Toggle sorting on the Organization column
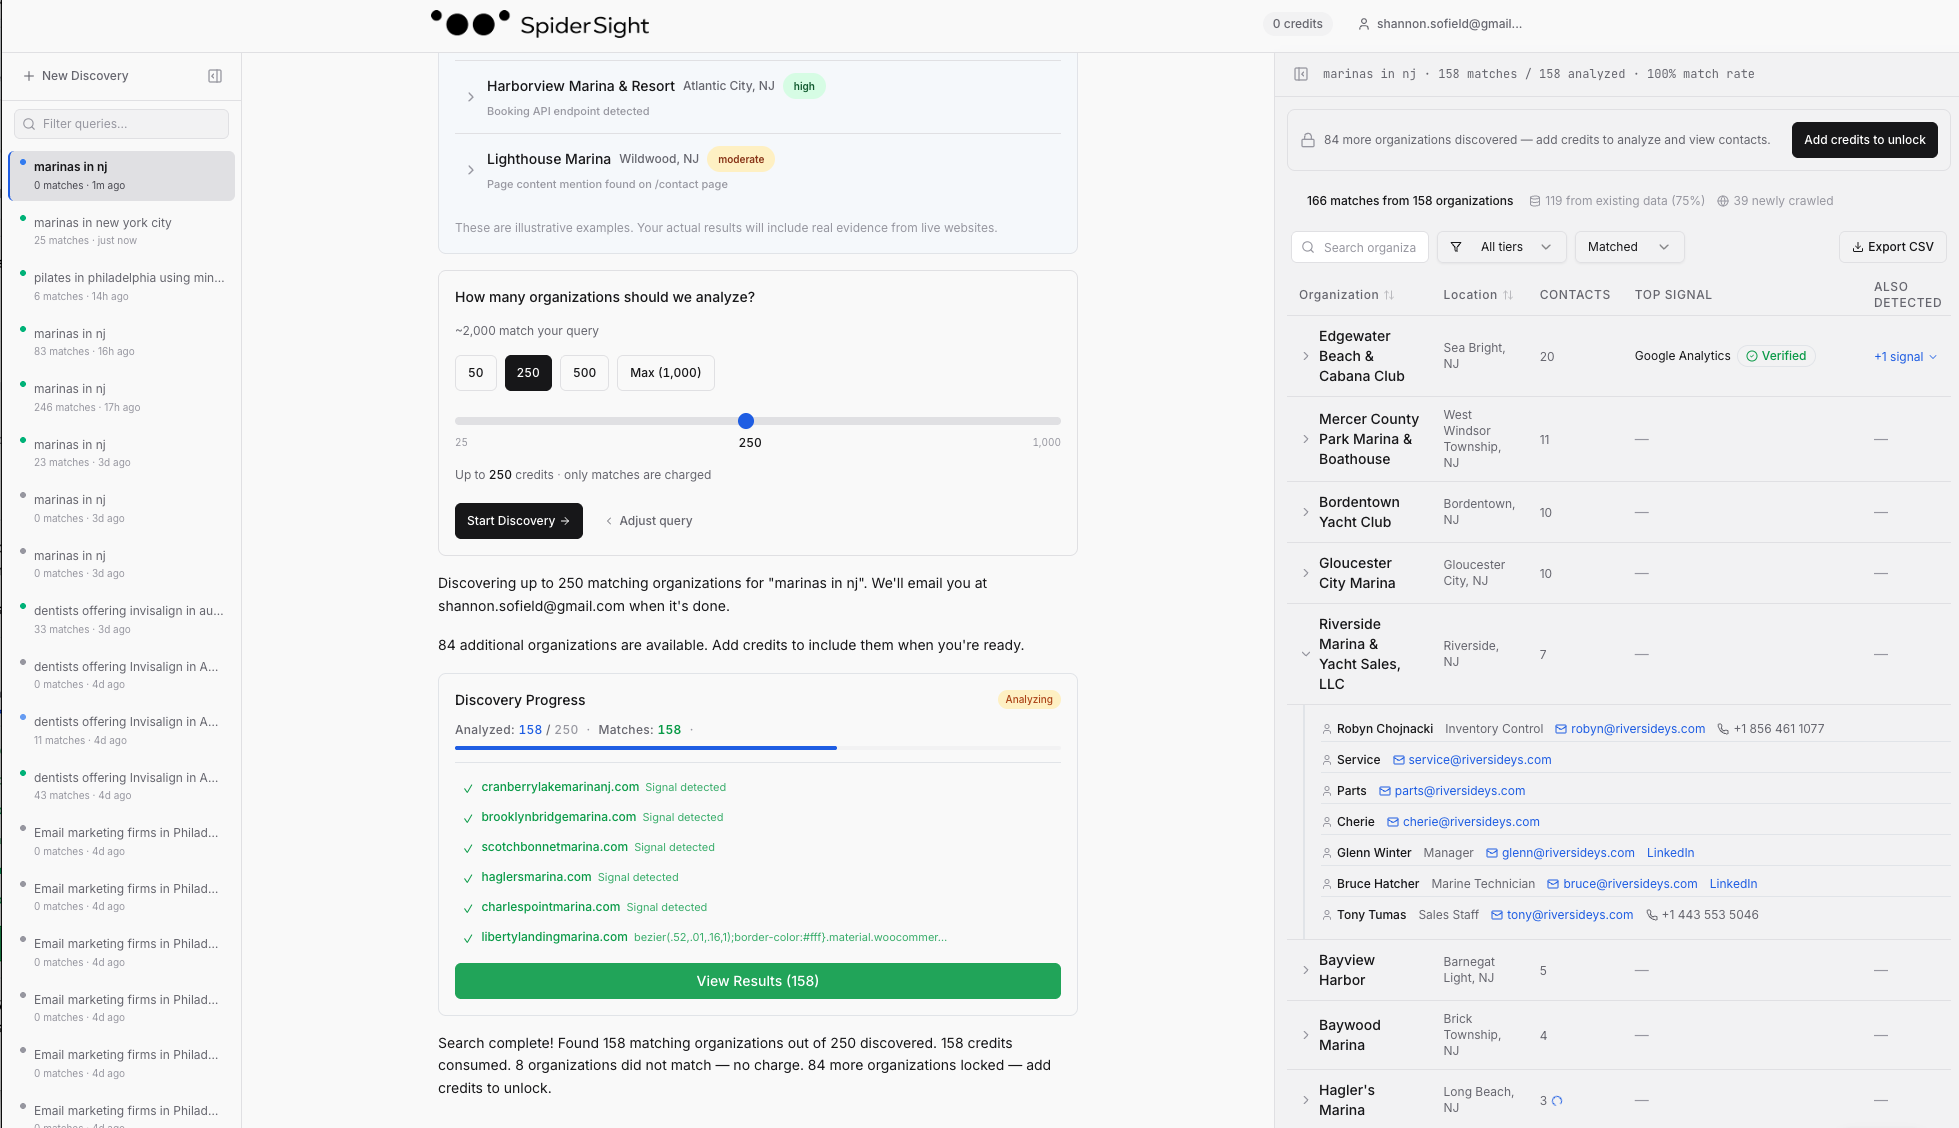 click(1390, 295)
